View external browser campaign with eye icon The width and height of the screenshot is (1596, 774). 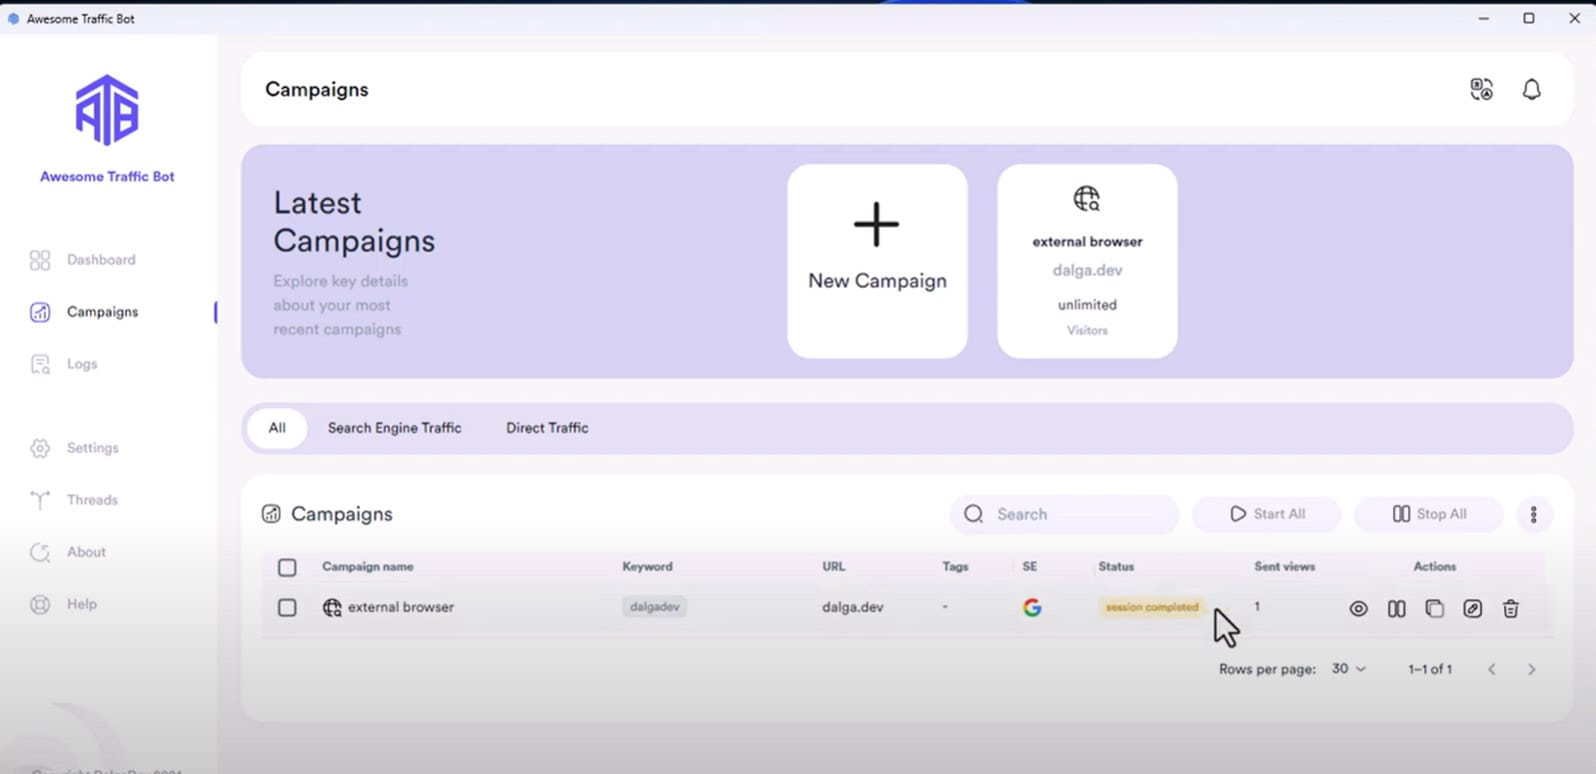(x=1358, y=608)
